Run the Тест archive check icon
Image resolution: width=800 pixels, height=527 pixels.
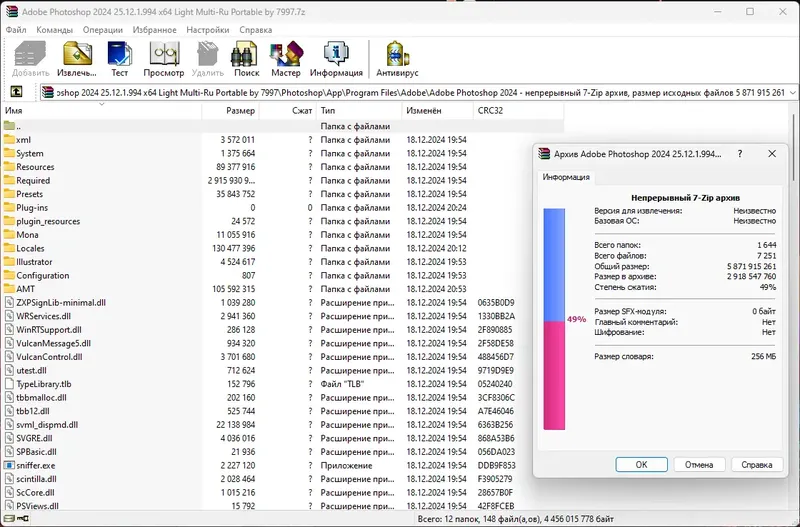tap(119, 54)
